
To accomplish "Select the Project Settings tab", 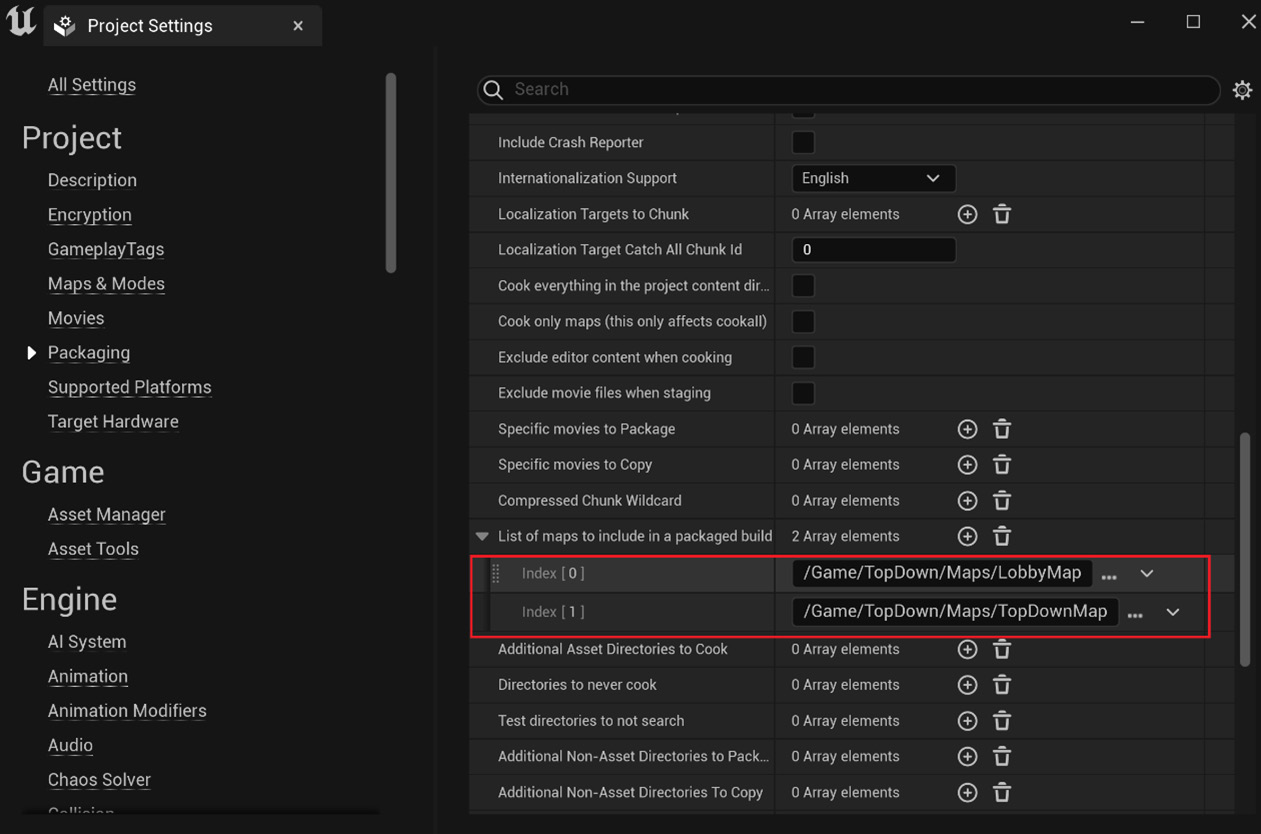I will click(x=182, y=25).
